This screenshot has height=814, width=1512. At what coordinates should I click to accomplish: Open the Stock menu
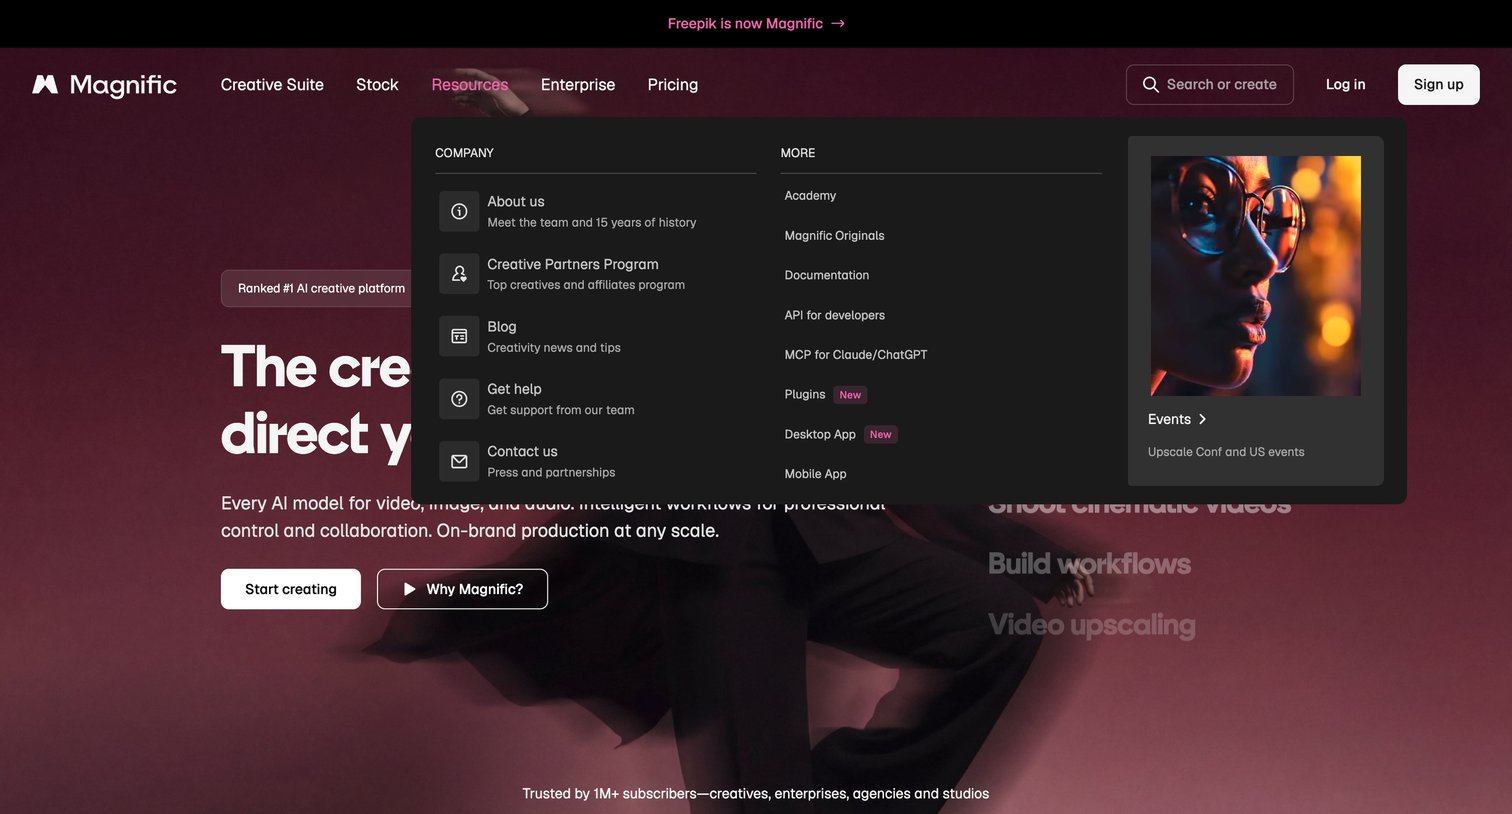click(x=377, y=85)
